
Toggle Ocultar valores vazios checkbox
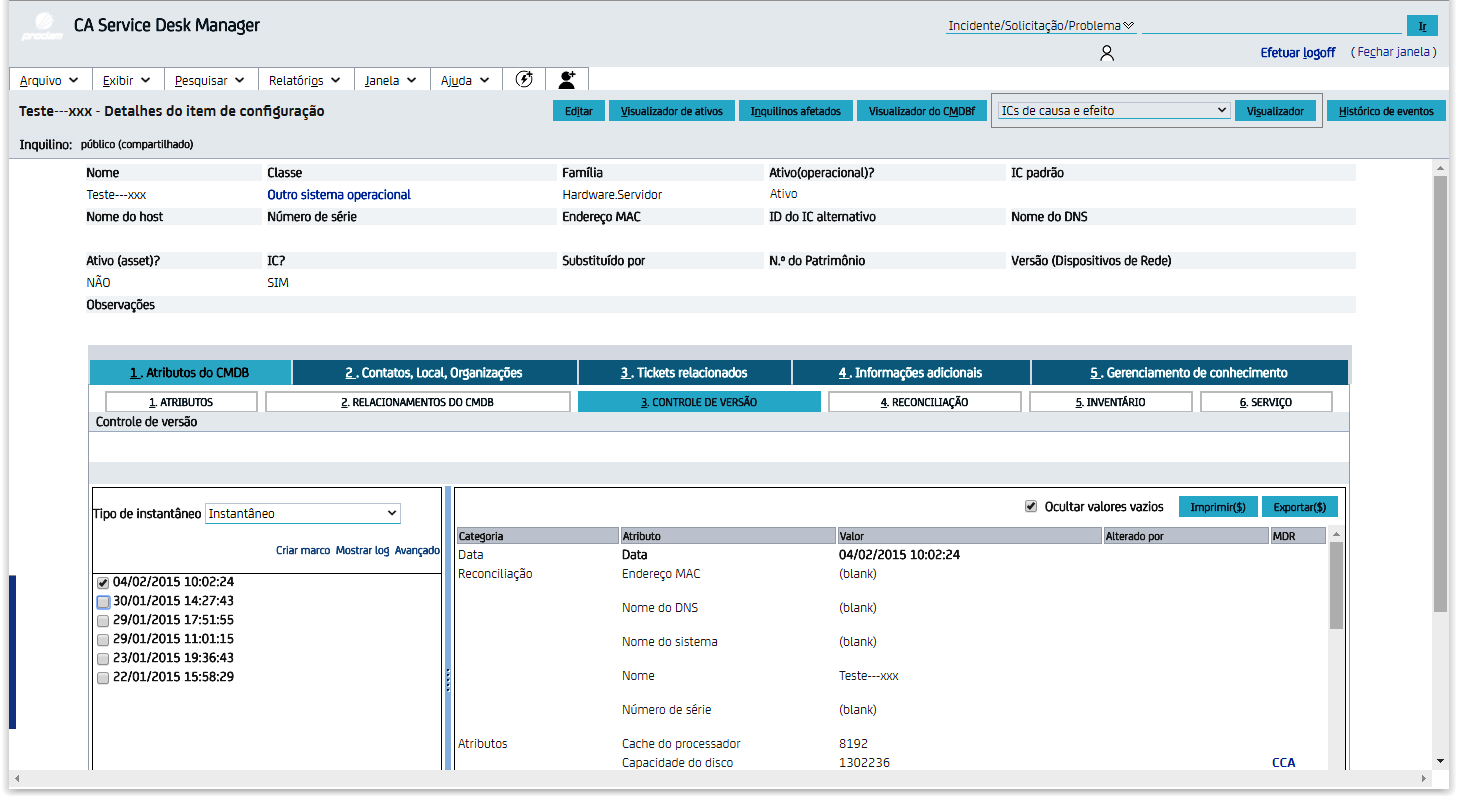pos(1031,507)
